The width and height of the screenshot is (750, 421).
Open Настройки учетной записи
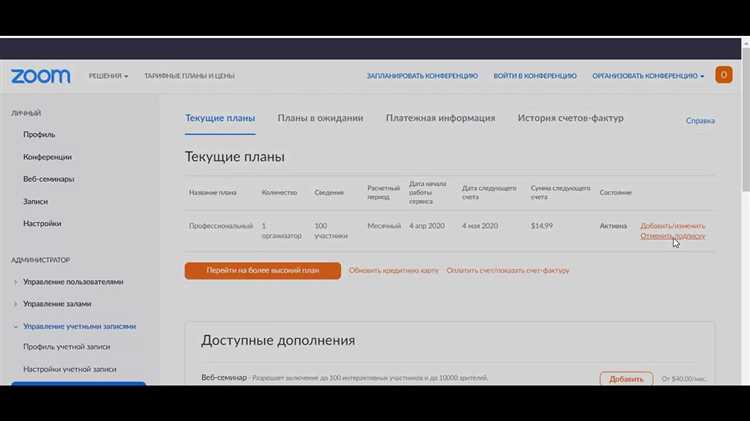point(70,369)
